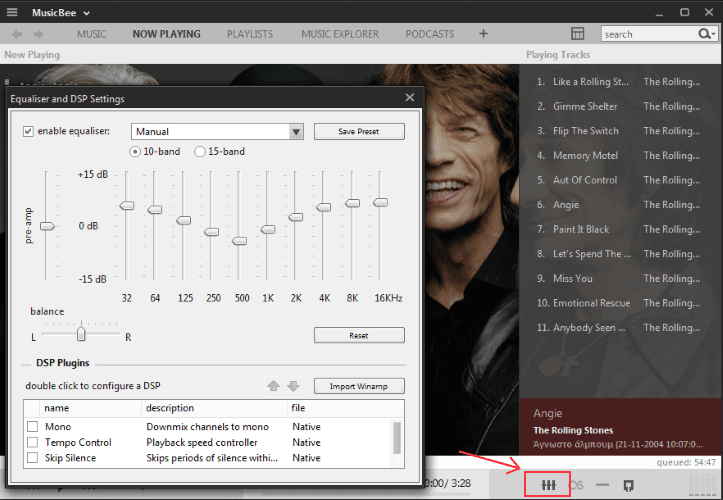Switch to the MUSIC tab
Screen dimensions: 723x500
[x=91, y=34]
